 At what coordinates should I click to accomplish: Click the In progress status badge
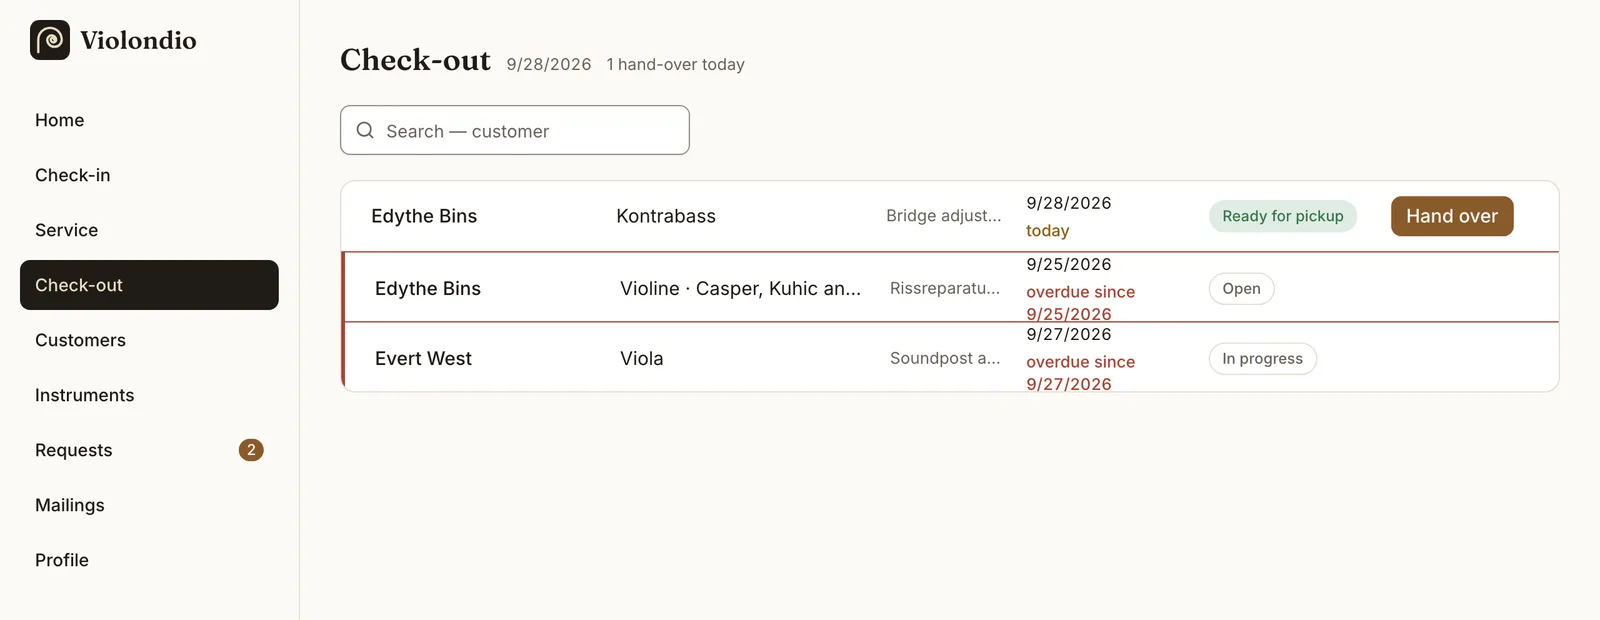(x=1262, y=359)
